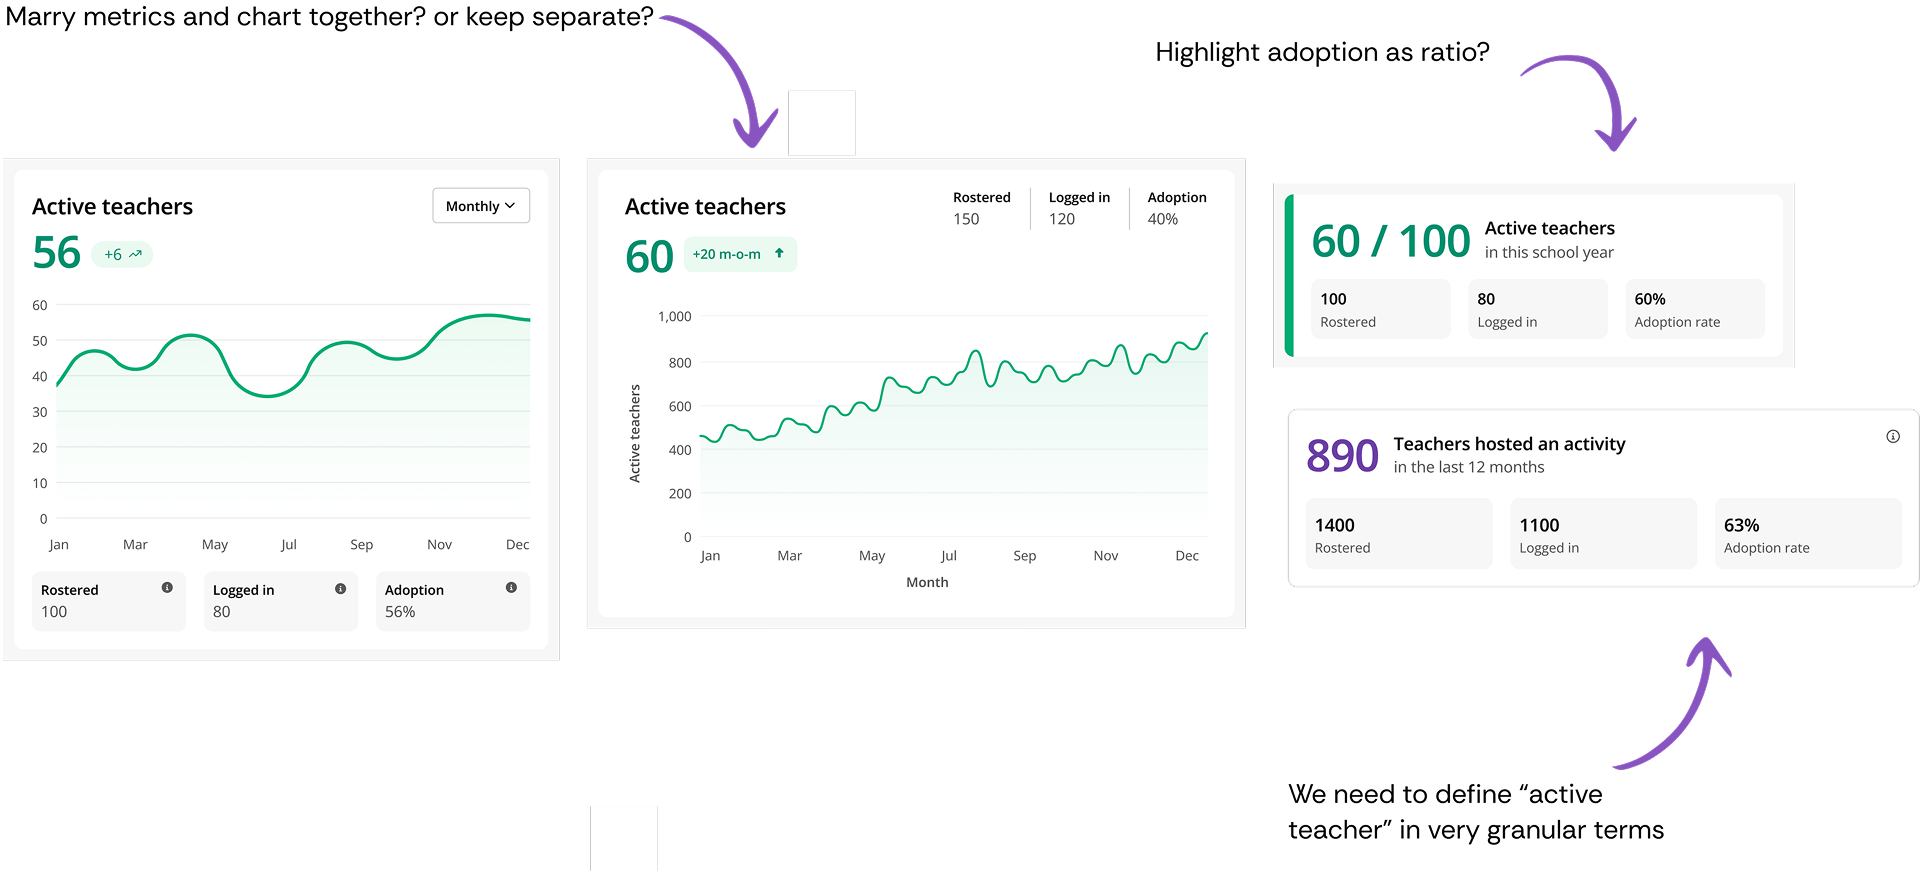Click the Adoption 40% header metric

[1176, 208]
